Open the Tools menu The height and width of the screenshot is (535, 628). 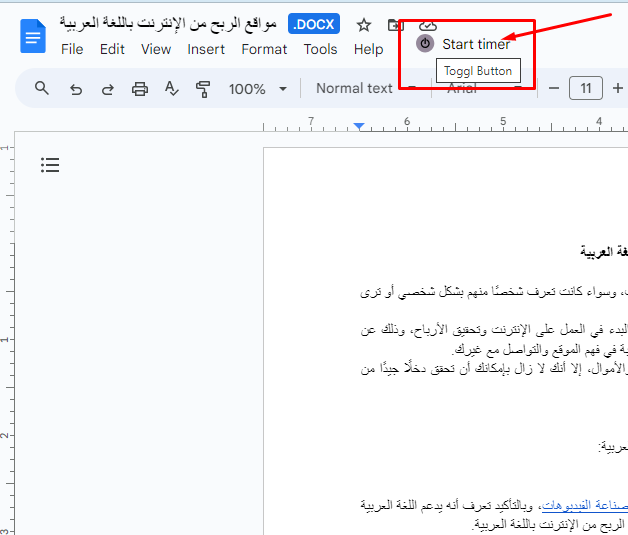[320, 49]
